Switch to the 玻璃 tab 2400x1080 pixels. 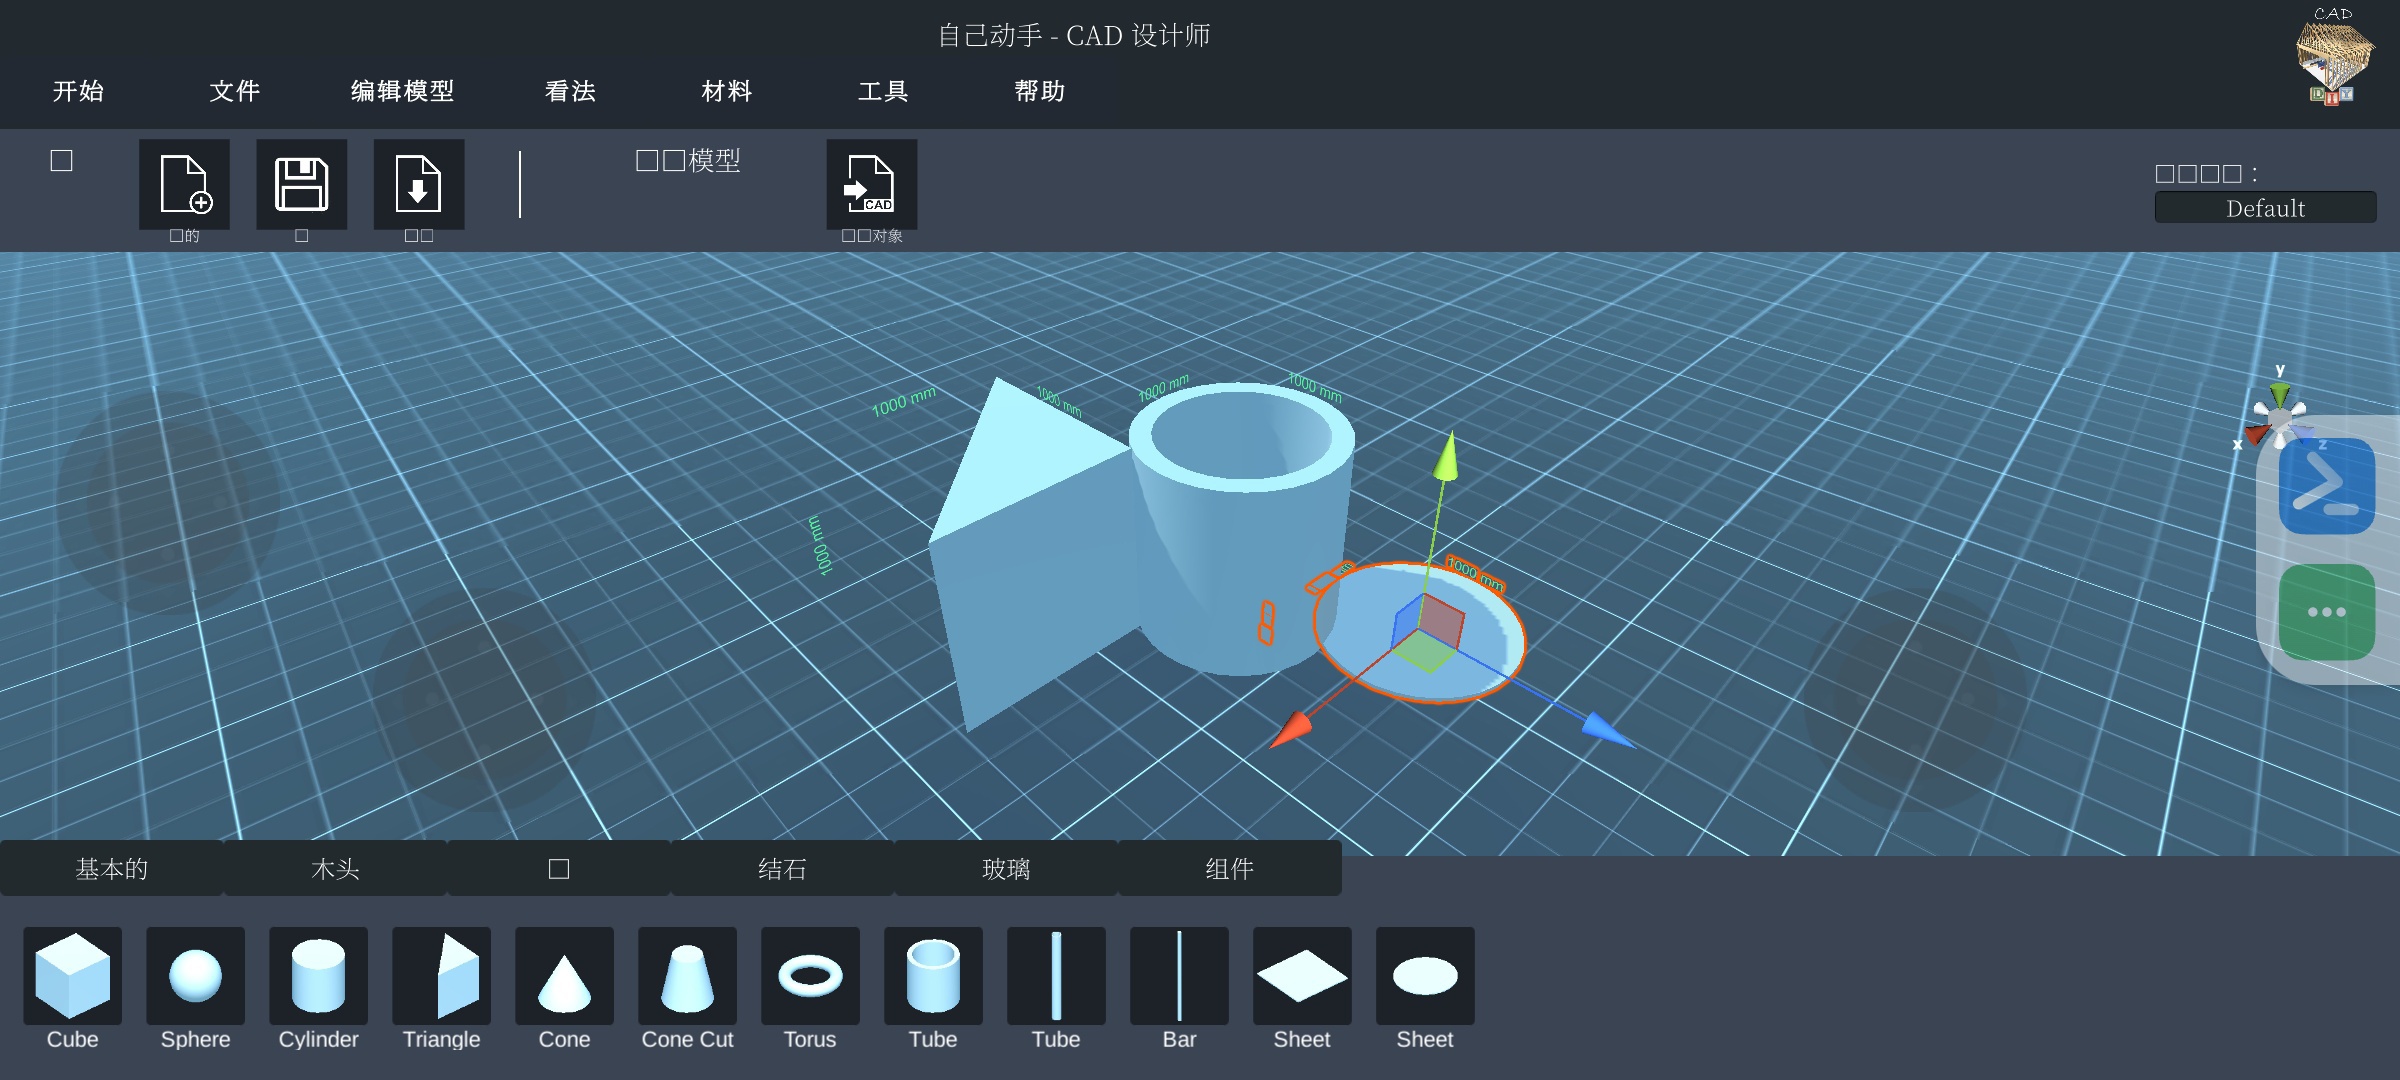point(1005,869)
